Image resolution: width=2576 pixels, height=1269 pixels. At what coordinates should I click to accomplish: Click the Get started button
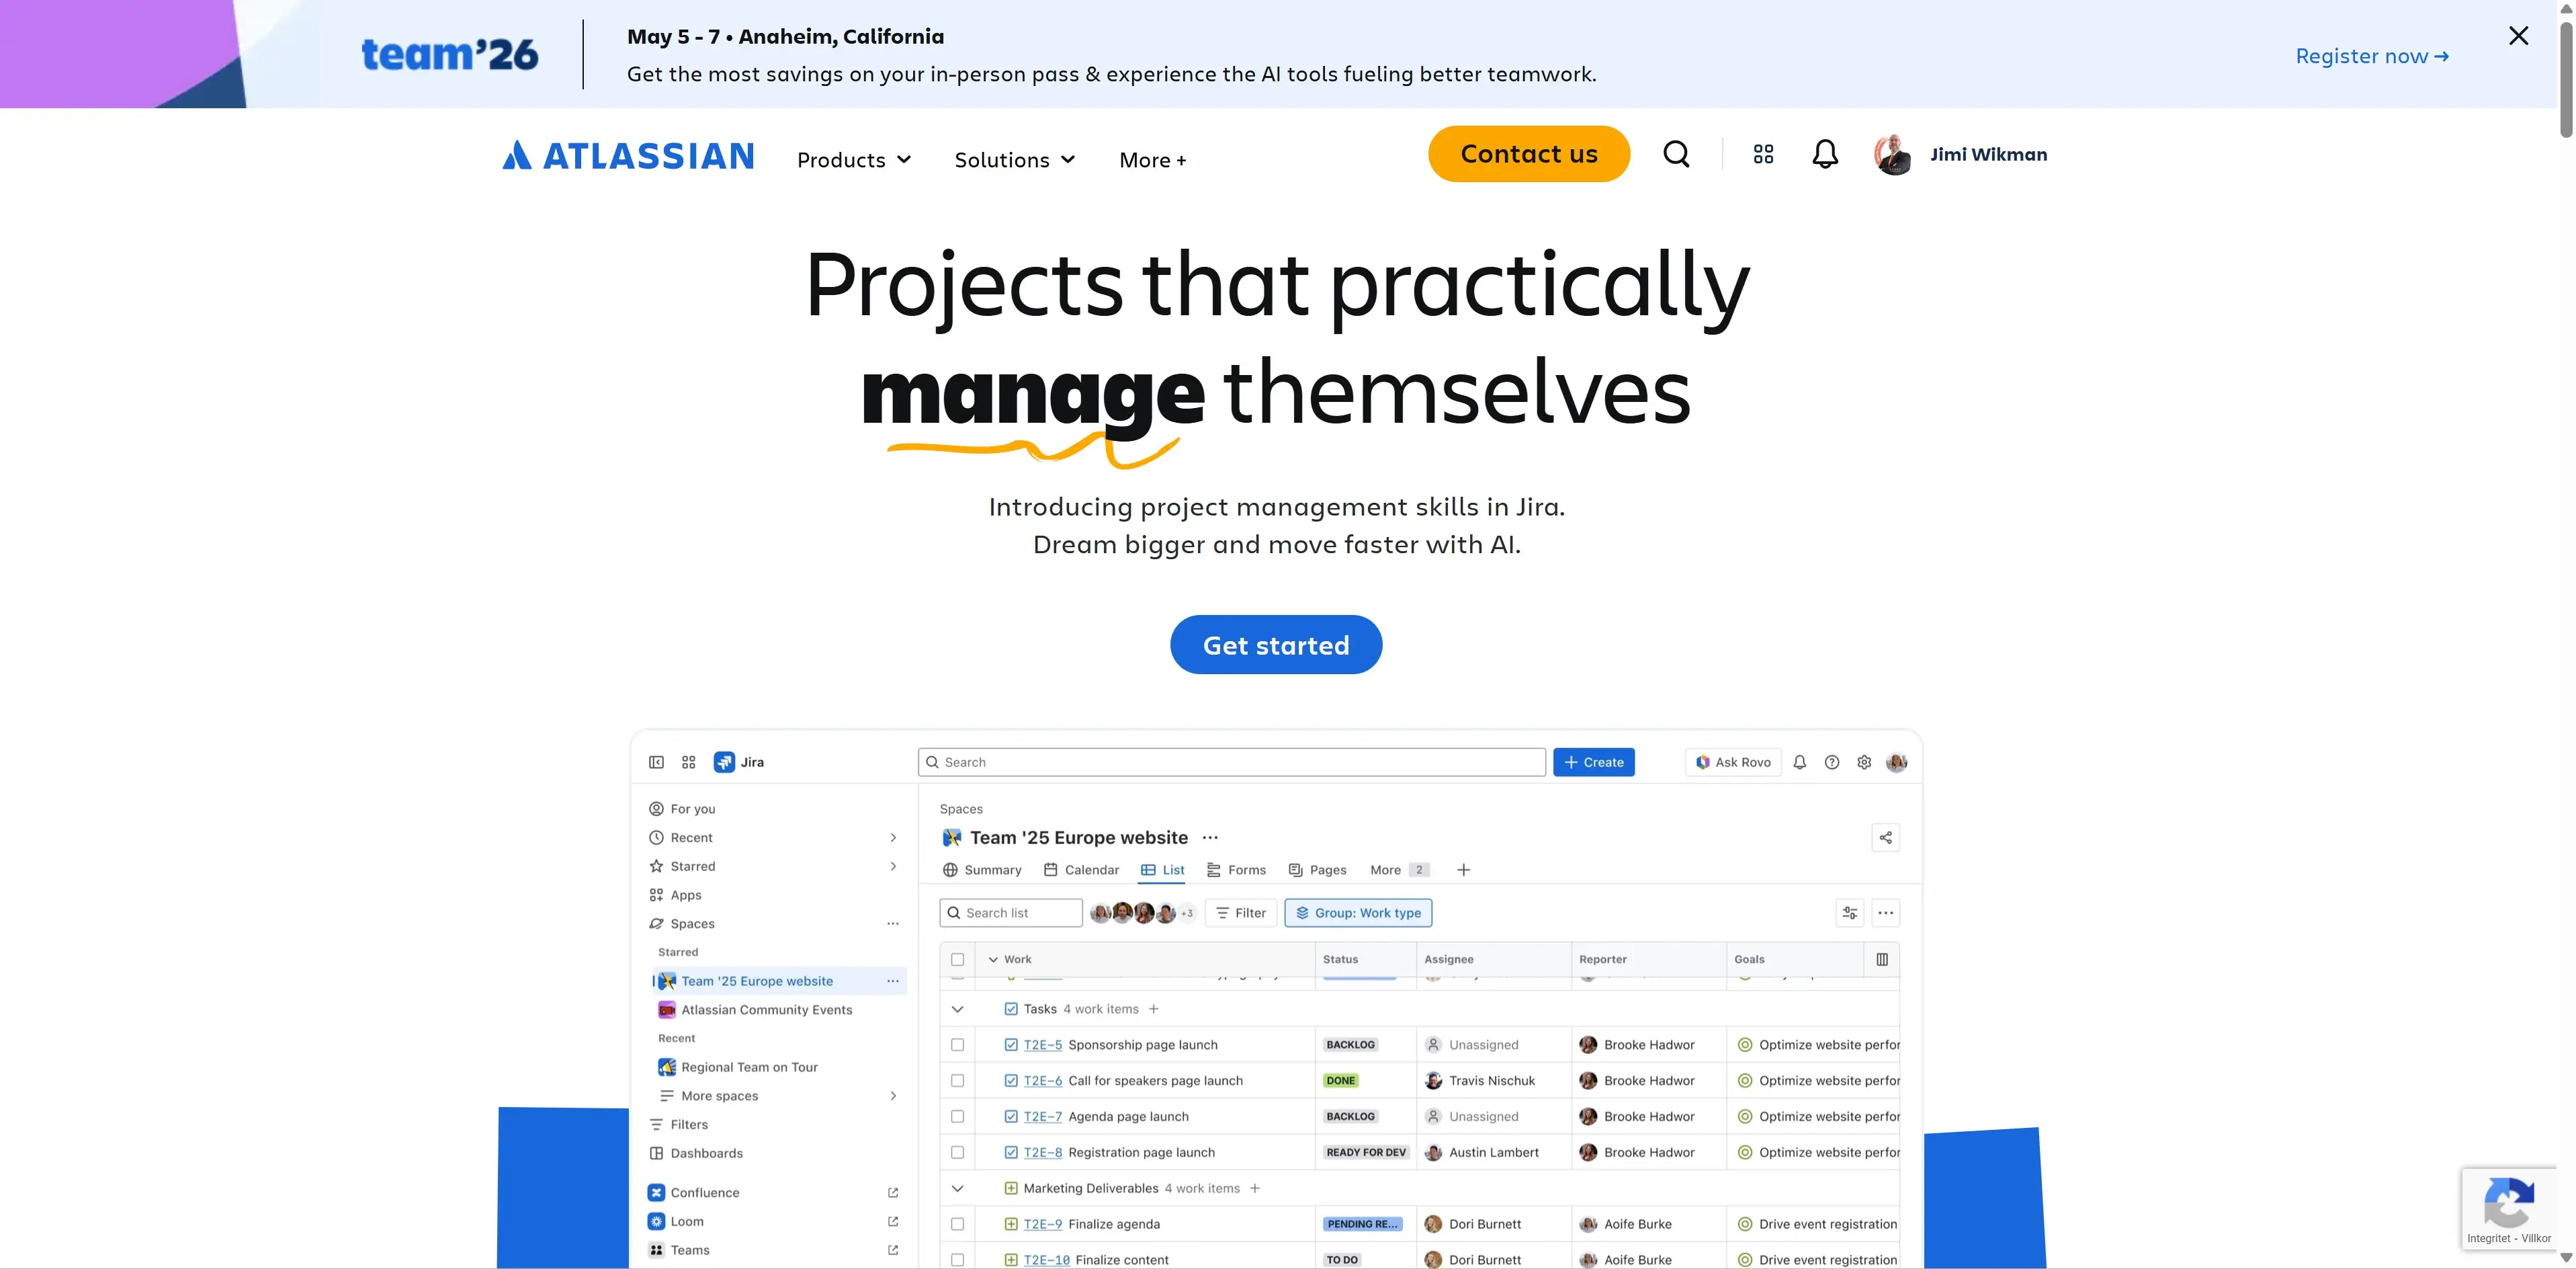pos(1275,645)
